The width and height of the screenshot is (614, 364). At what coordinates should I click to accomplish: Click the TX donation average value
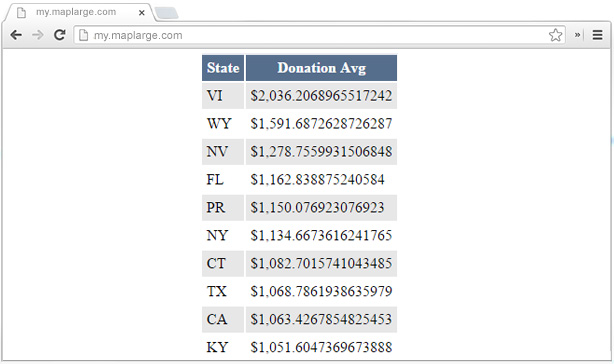click(x=321, y=291)
